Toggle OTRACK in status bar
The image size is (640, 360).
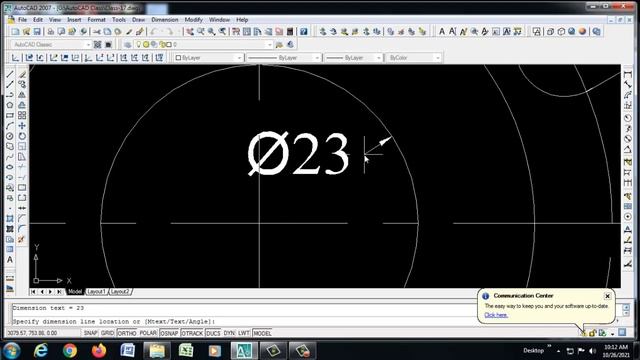pos(192,333)
